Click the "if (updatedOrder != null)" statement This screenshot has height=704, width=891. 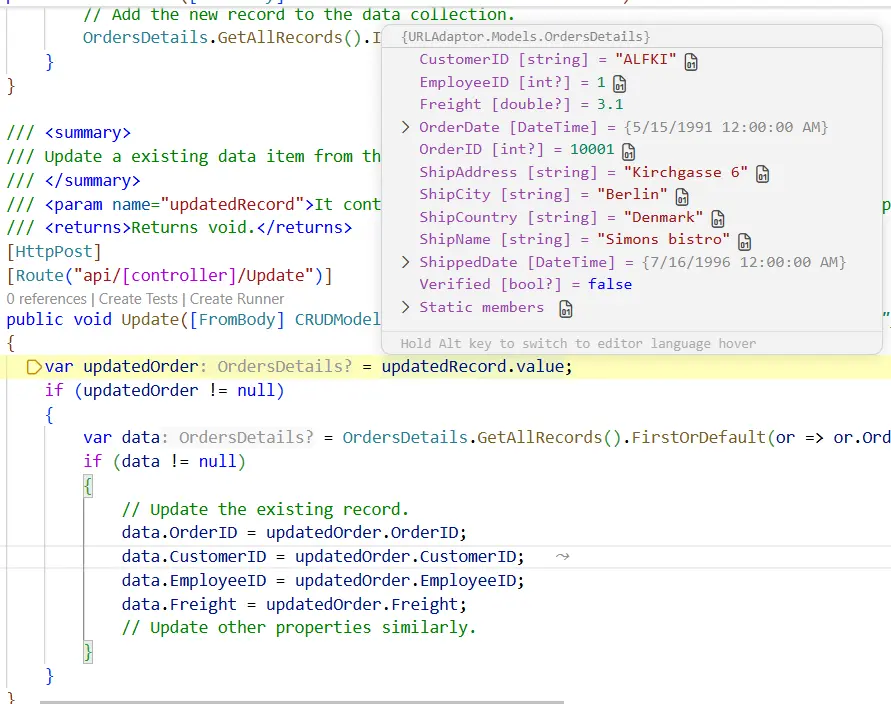pos(164,390)
